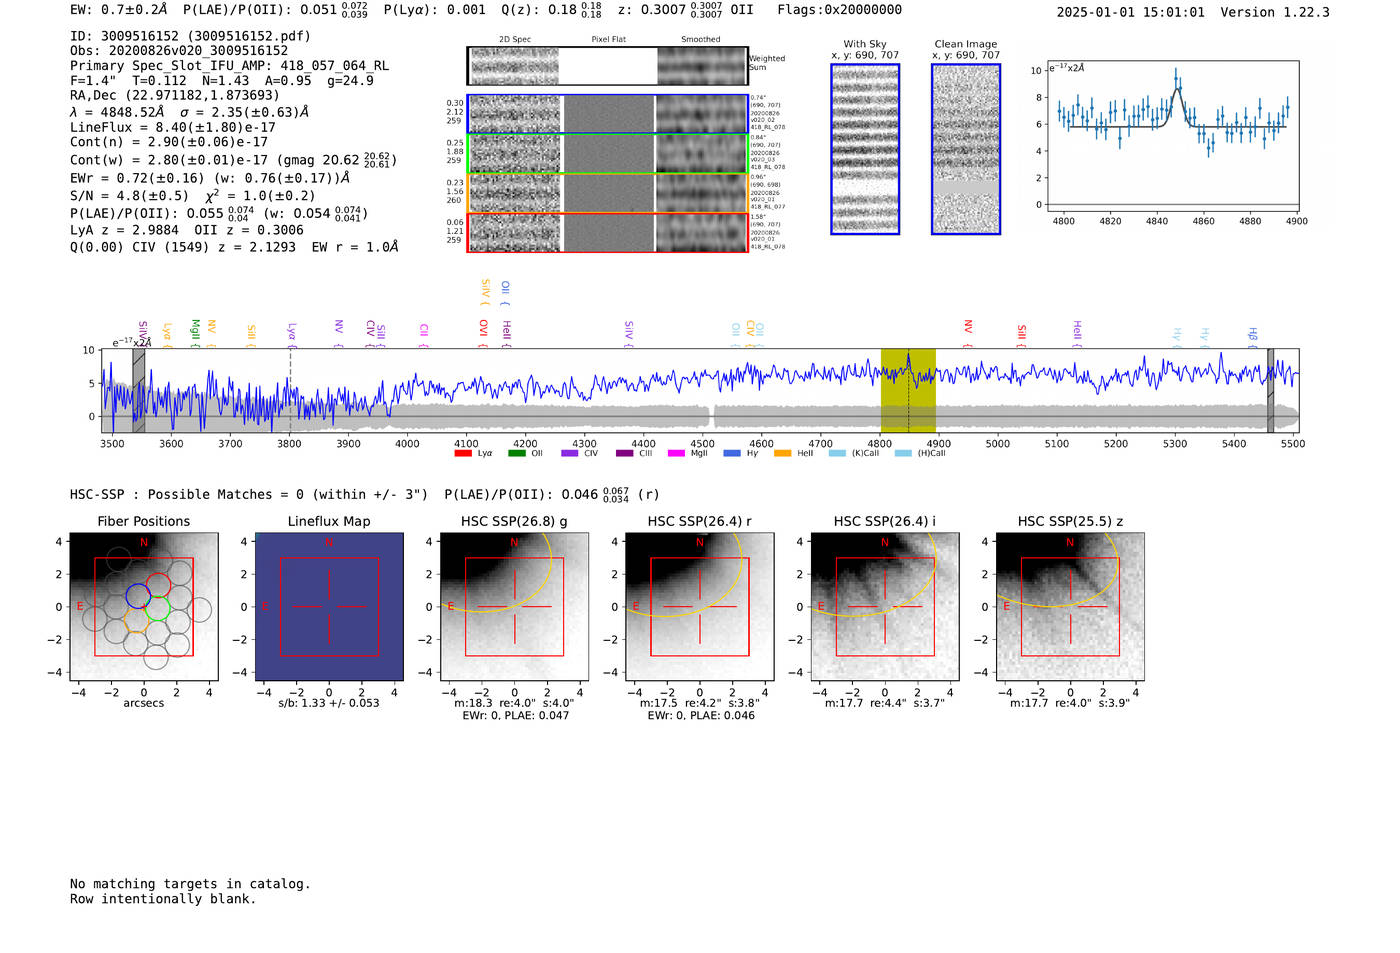Click the Obs: 20200826v020_3009516152 line
Screen dimensions: 1400x953
click(x=179, y=51)
